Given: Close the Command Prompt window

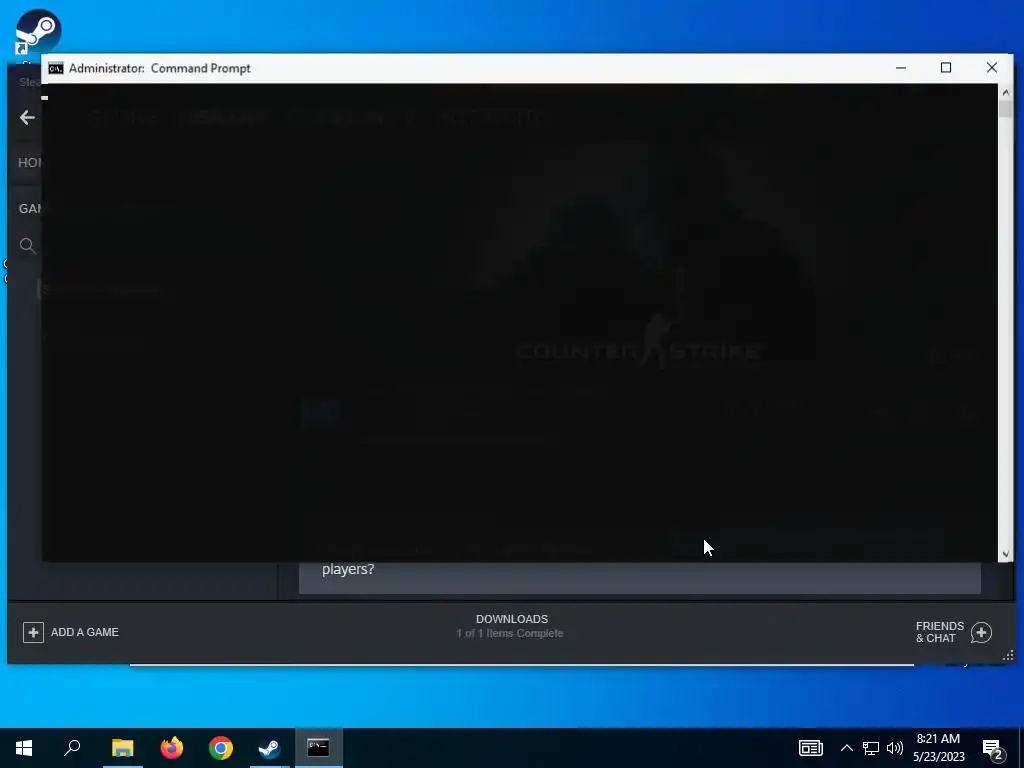Looking at the screenshot, I should [x=991, y=68].
